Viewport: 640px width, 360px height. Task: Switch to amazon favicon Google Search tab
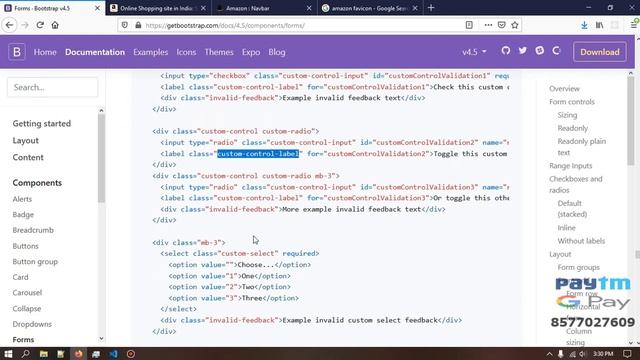point(370,8)
